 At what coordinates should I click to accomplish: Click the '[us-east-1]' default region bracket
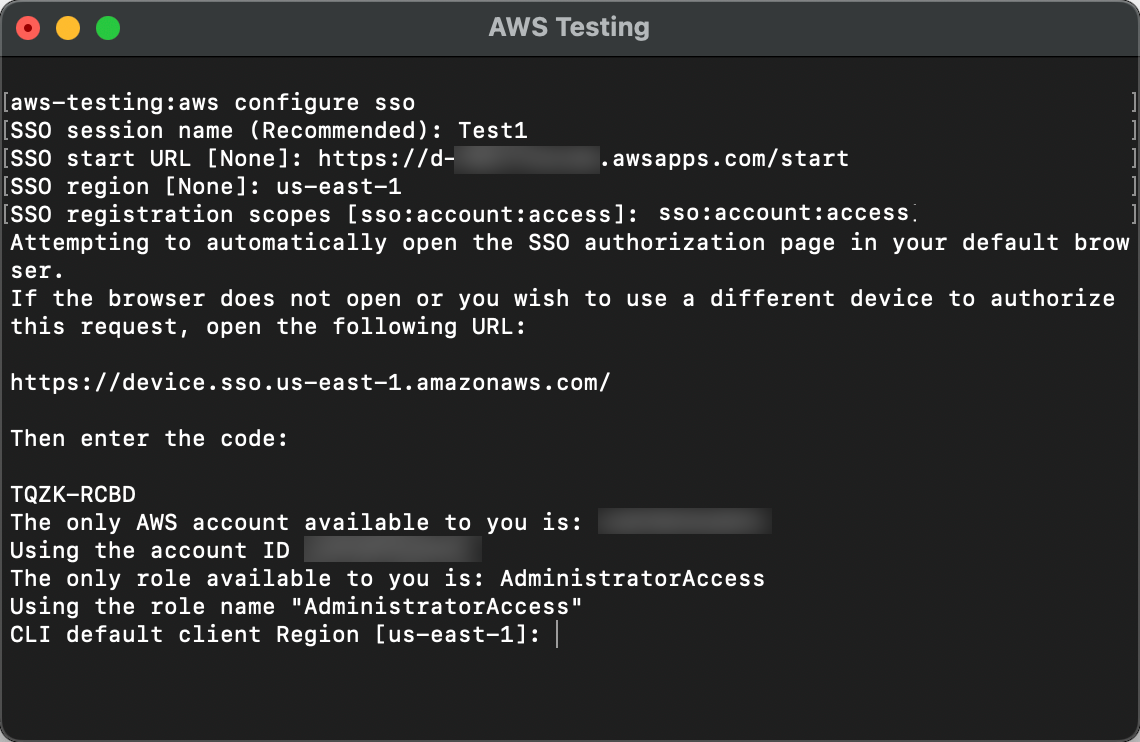click(x=451, y=634)
